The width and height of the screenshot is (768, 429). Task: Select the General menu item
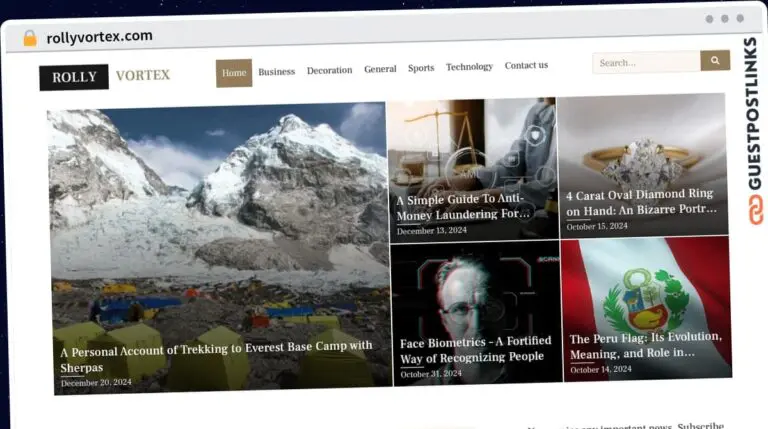coord(380,70)
